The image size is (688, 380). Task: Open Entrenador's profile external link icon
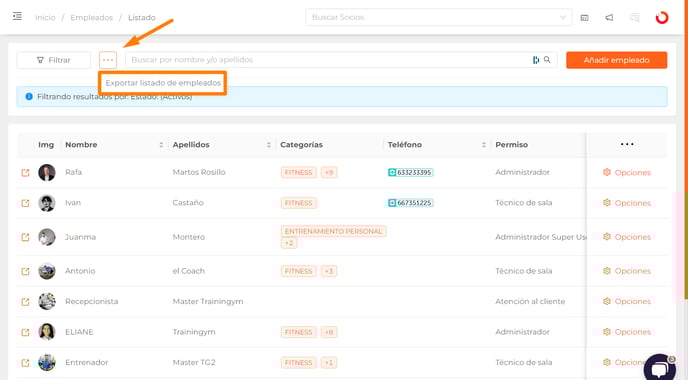[25, 363]
